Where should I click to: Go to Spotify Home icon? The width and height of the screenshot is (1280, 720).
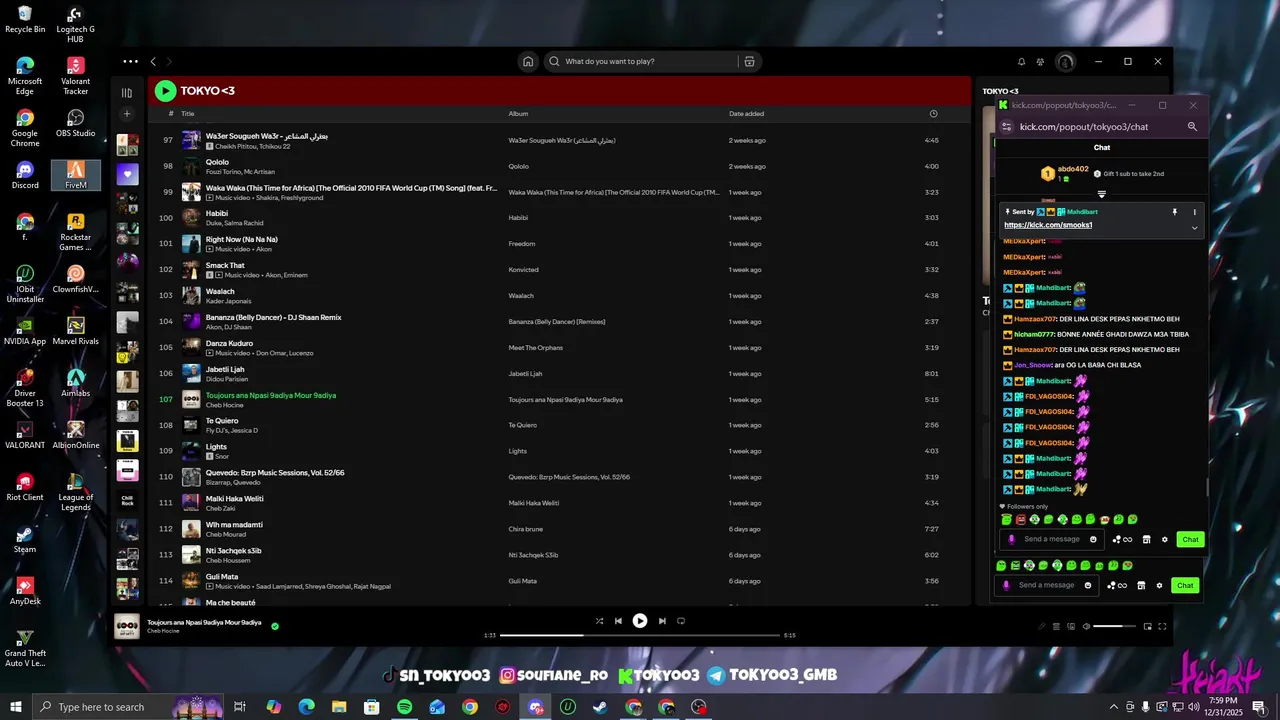tap(528, 61)
